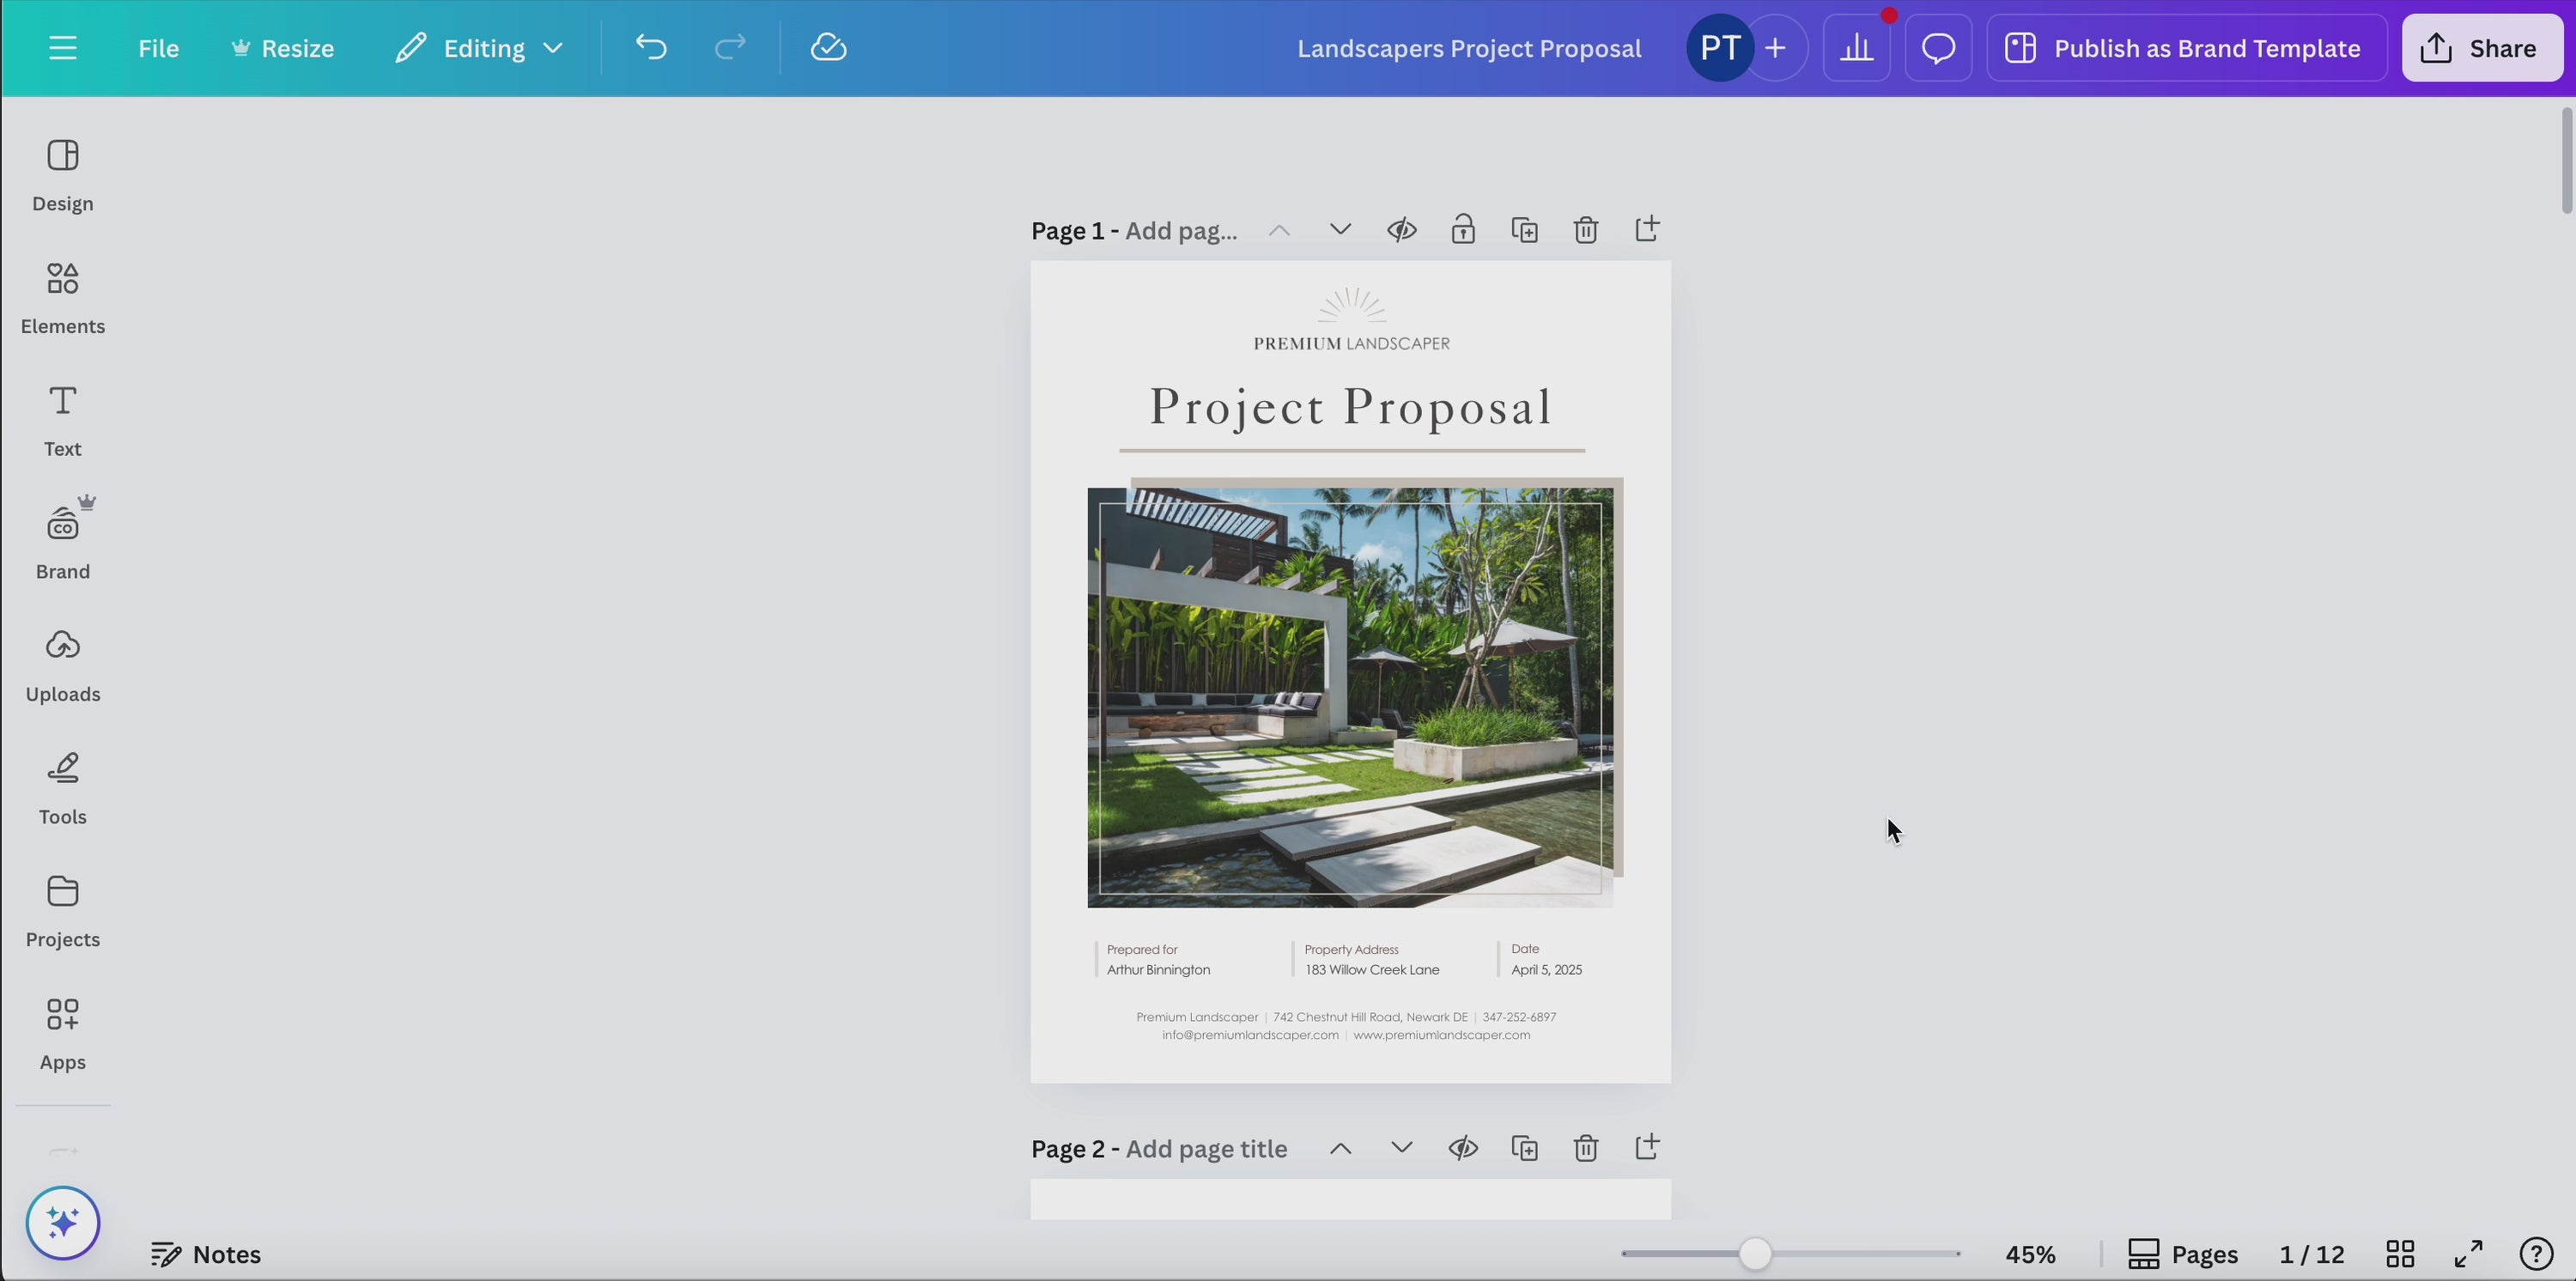This screenshot has height=1281, width=2576.
Task: Open the Projects panel
Action: pyautogui.click(x=63, y=912)
